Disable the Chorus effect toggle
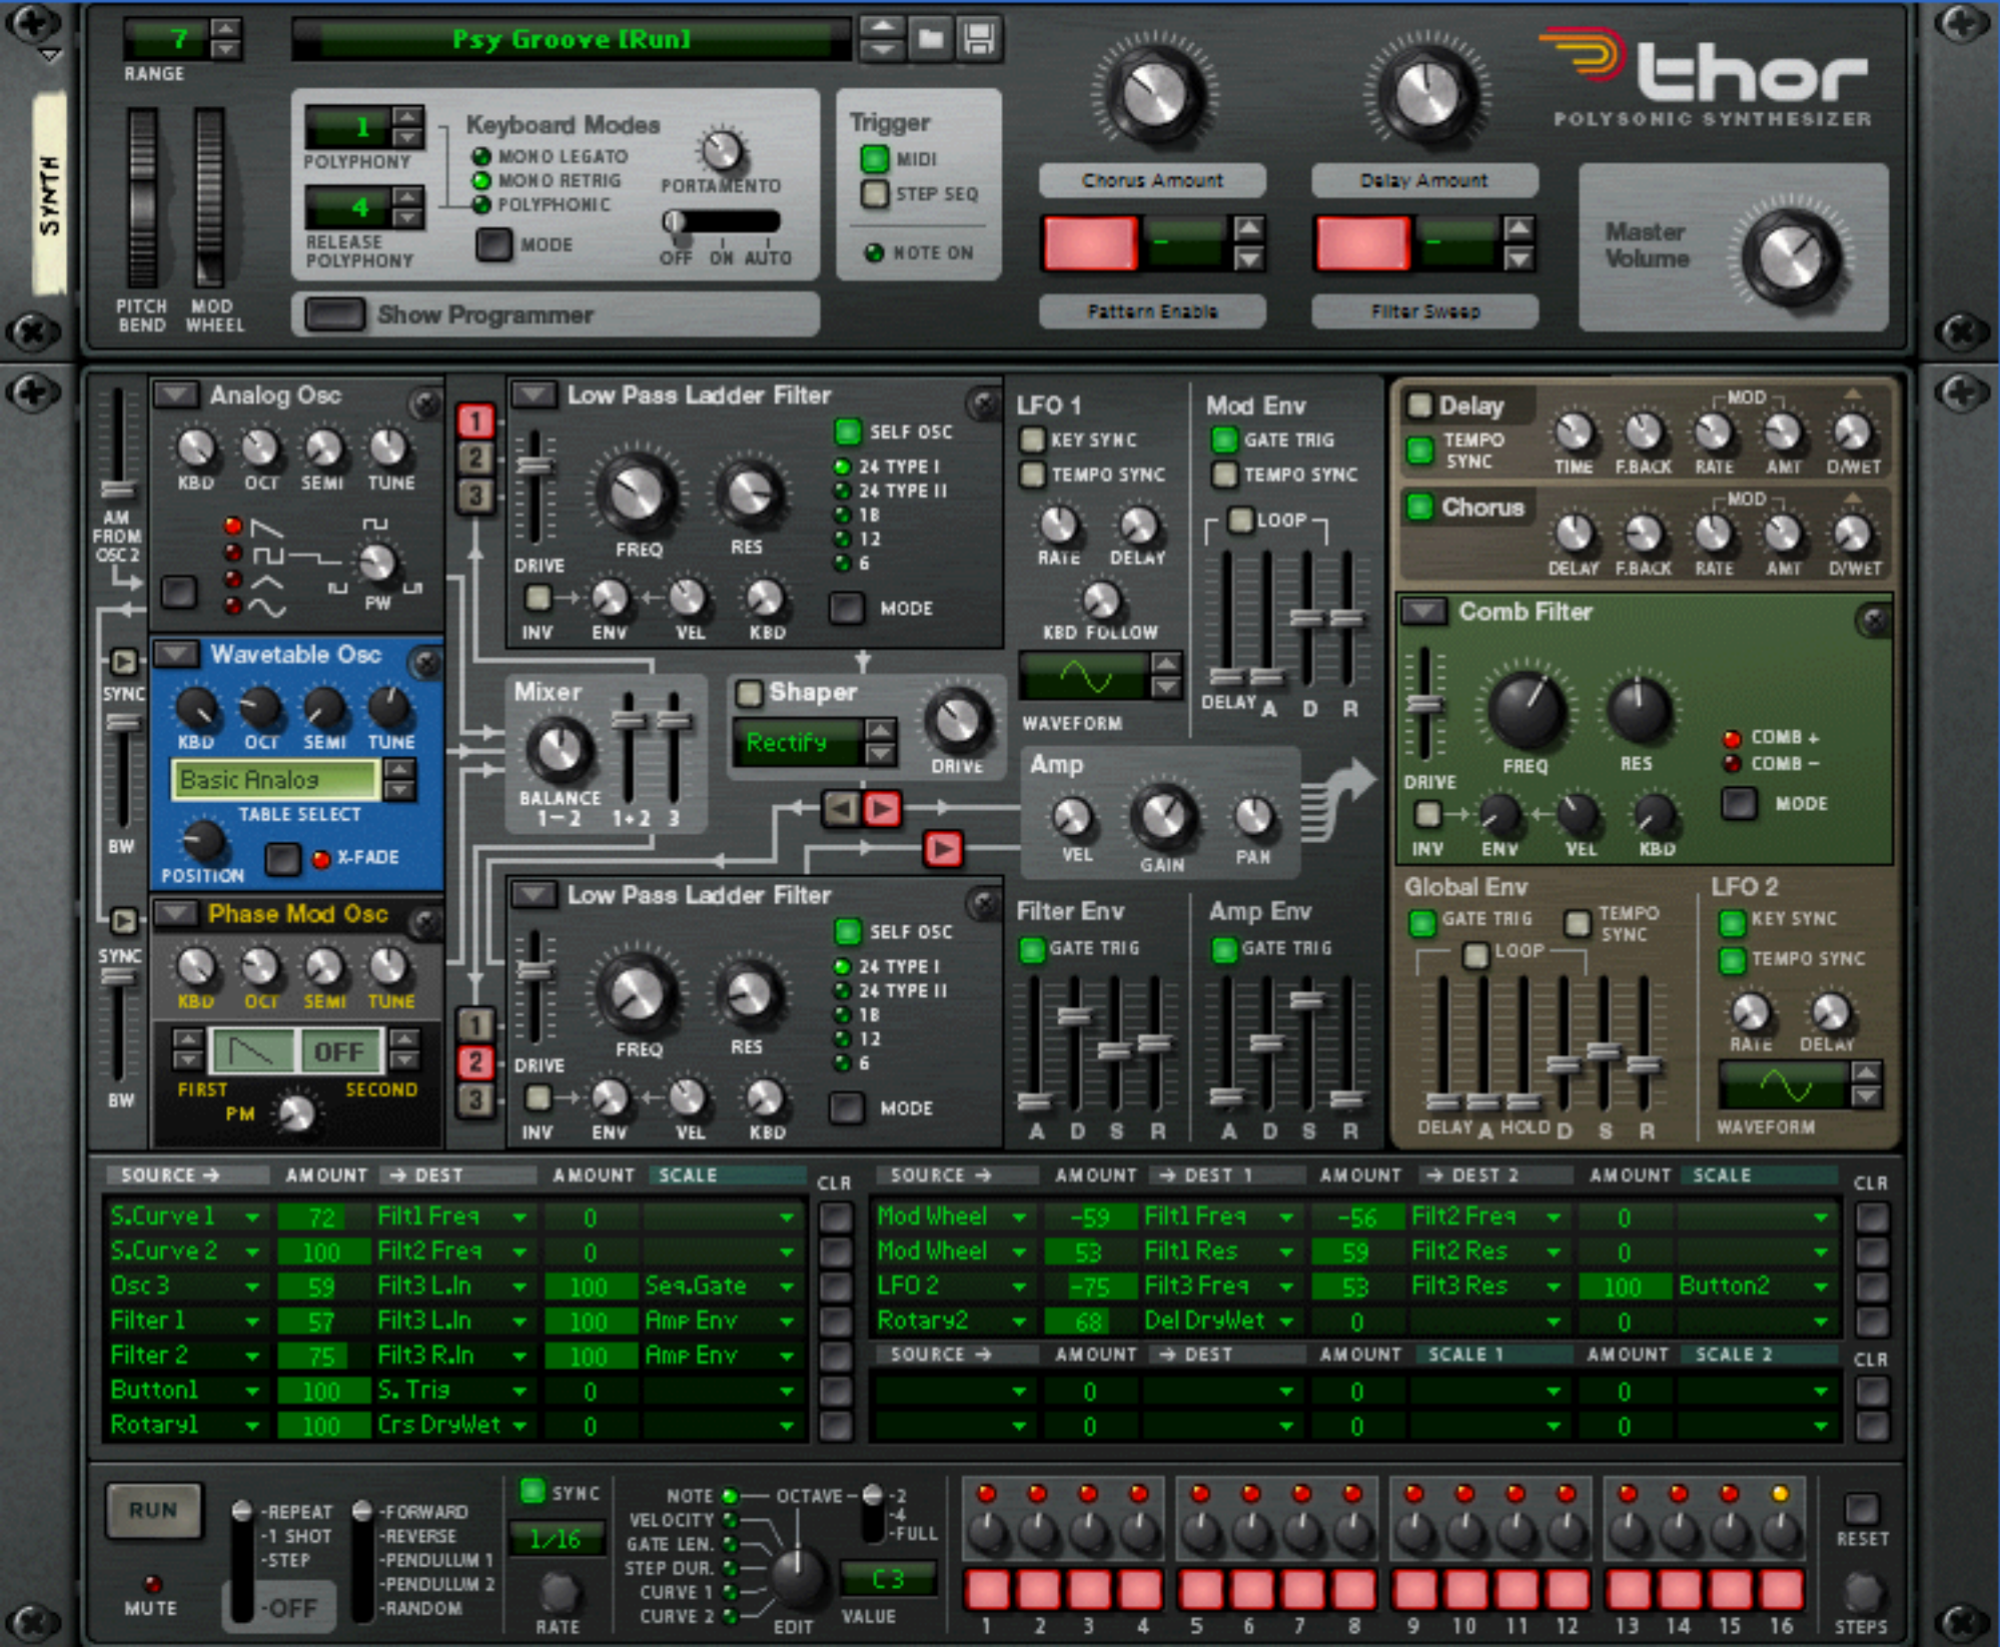This screenshot has height=1647, width=2000. click(x=1419, y=507)
